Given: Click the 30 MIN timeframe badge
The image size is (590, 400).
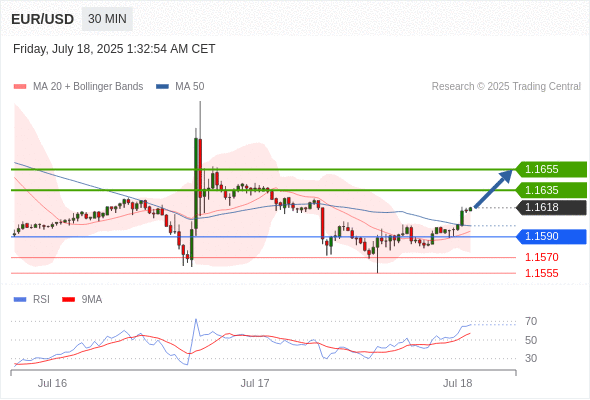Looking at the screenshot, I should point(107,19).
